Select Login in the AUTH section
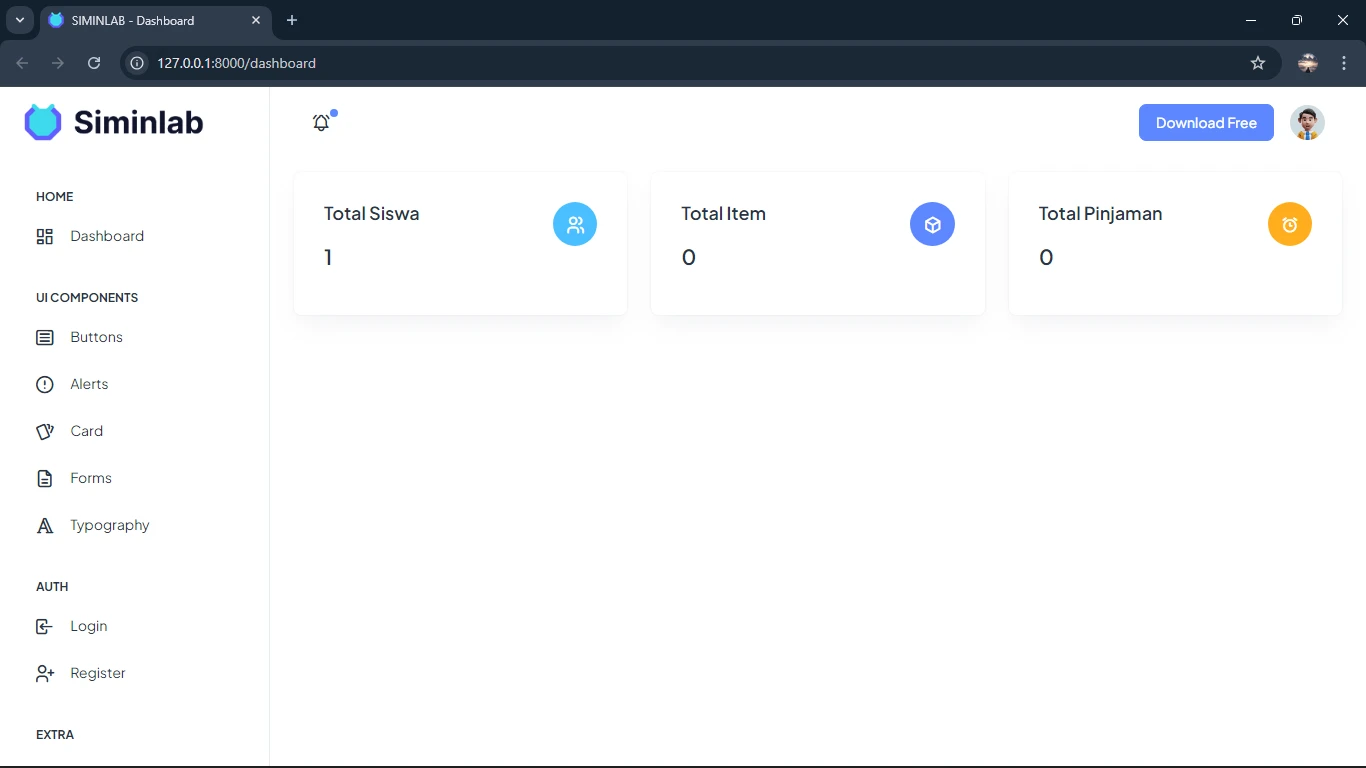Screen dimensions: 1366x768 88,627
